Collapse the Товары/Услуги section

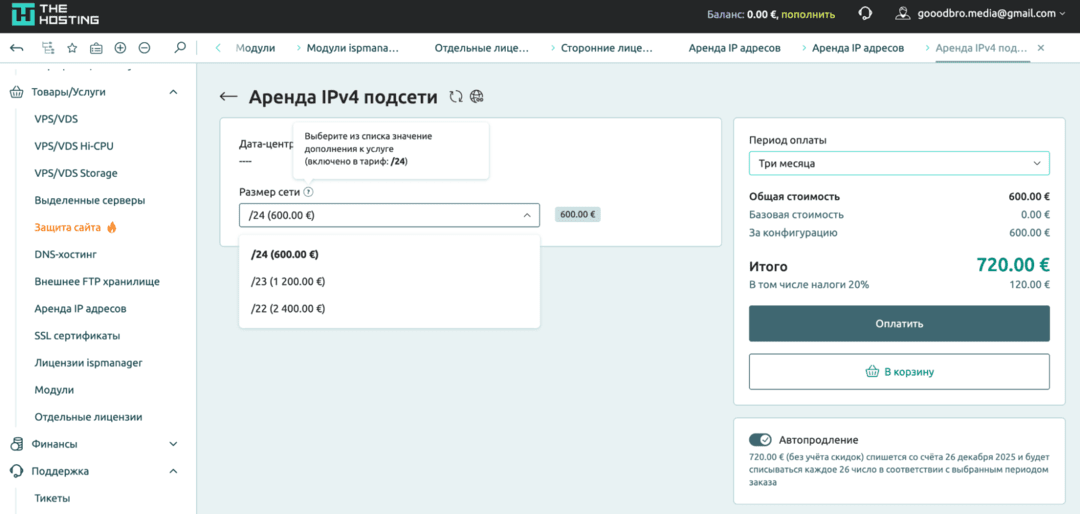(174, 92)
